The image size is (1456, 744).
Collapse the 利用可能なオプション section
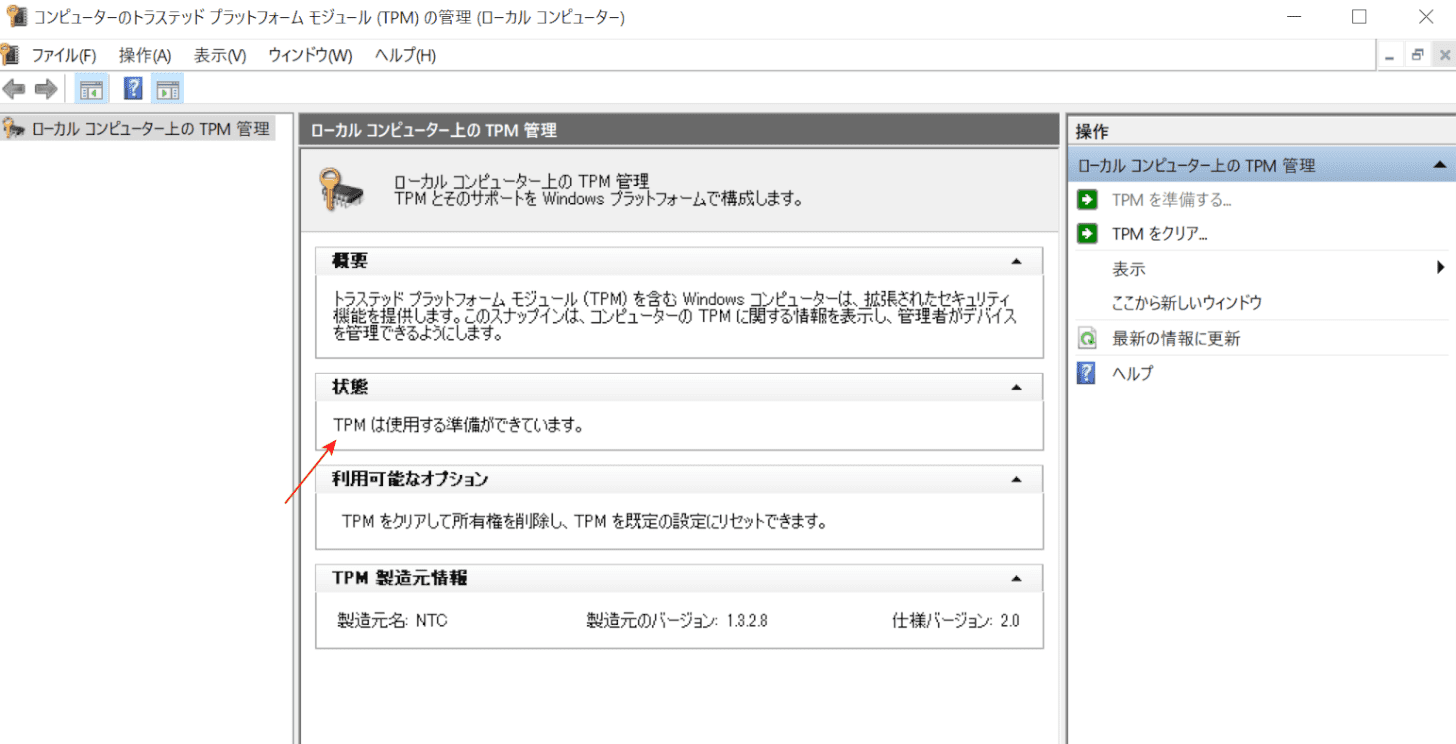[x=1016, y=479]
